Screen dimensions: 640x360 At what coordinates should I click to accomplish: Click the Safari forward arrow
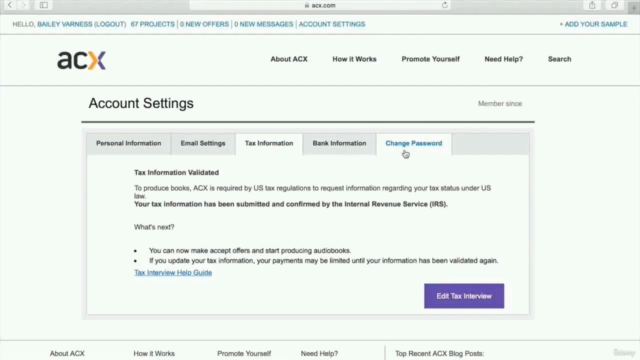24,5
